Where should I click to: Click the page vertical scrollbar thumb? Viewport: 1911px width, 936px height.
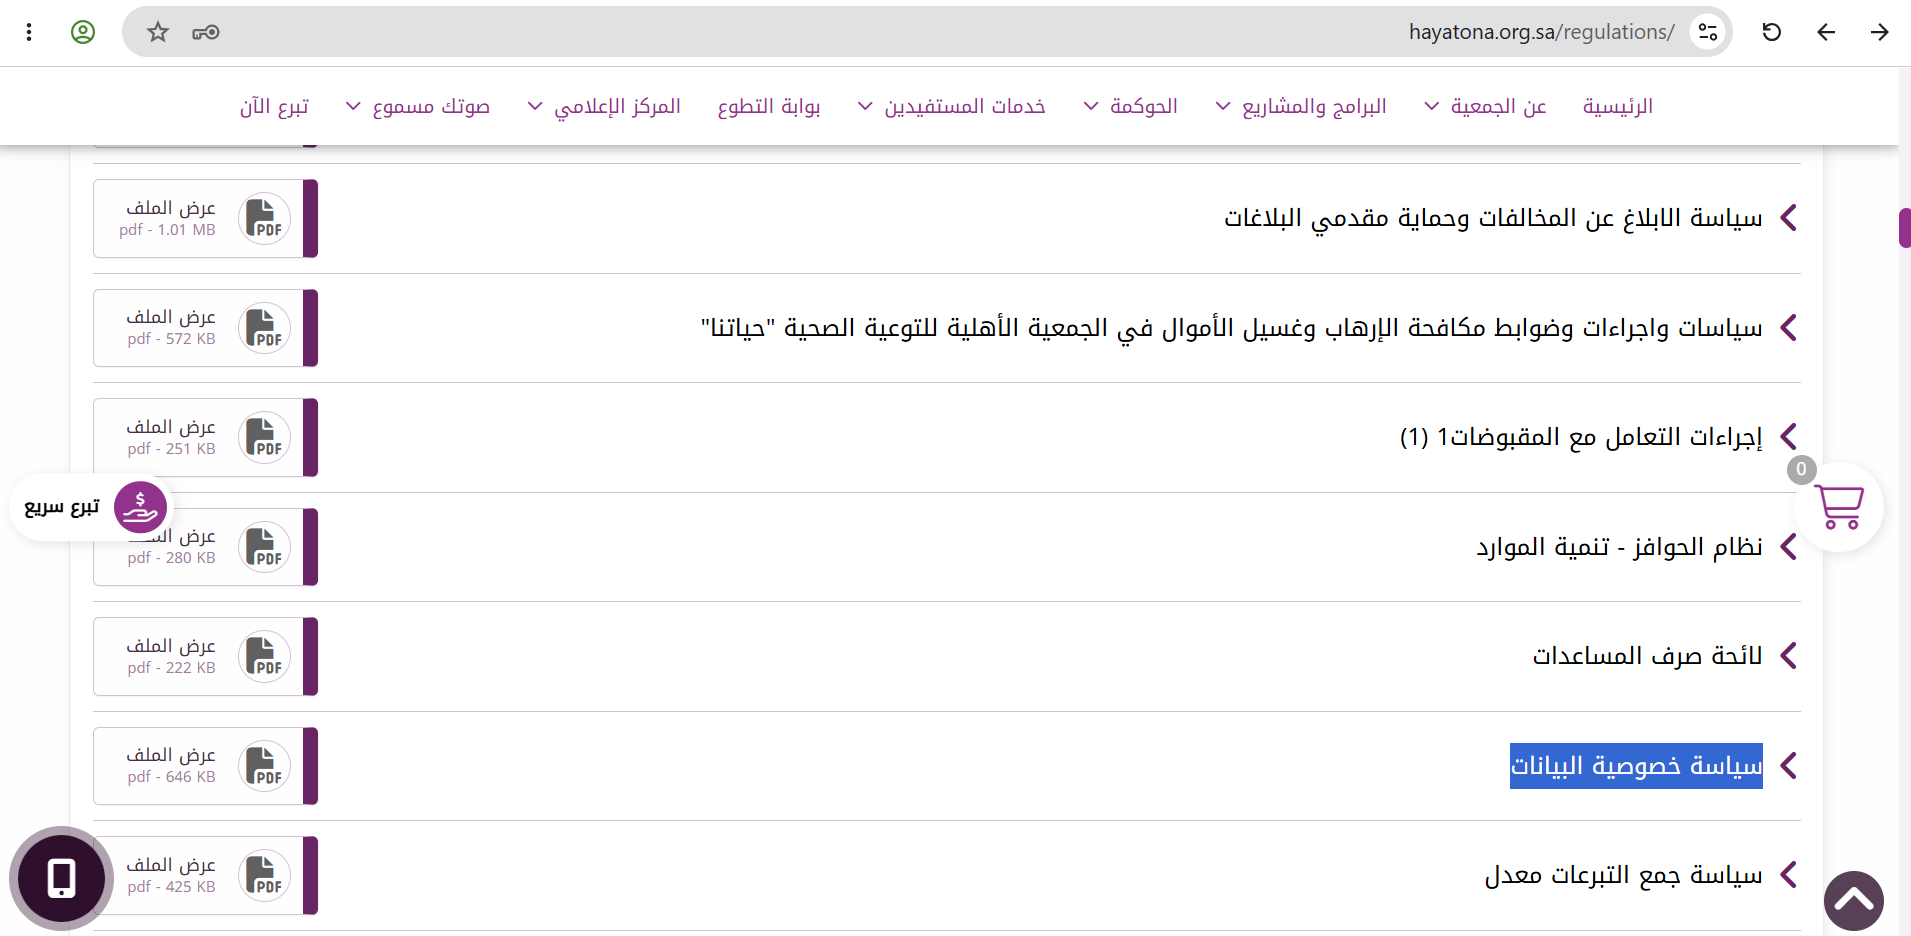1905,228
